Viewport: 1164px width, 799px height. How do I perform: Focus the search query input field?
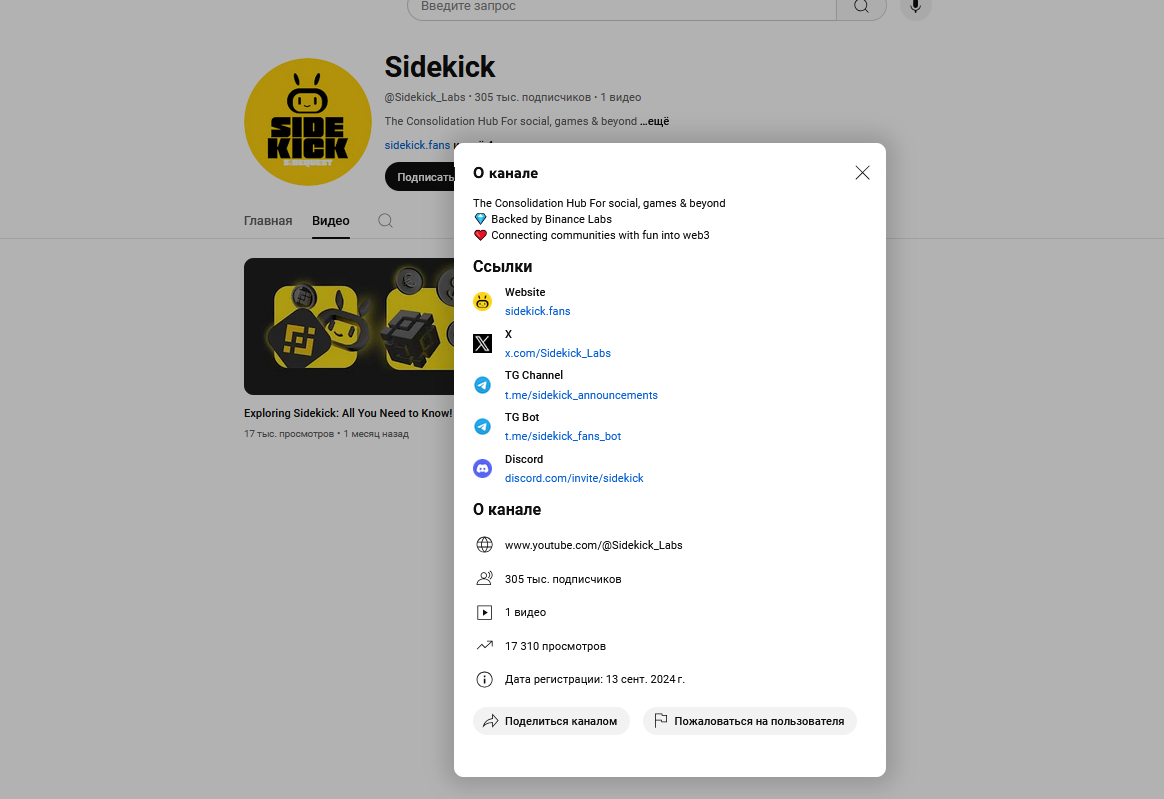621,7
